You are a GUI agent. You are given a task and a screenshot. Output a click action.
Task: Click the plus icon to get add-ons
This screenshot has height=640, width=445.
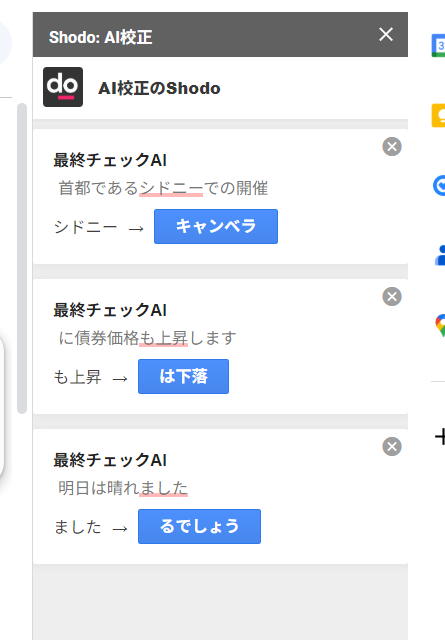440,437
